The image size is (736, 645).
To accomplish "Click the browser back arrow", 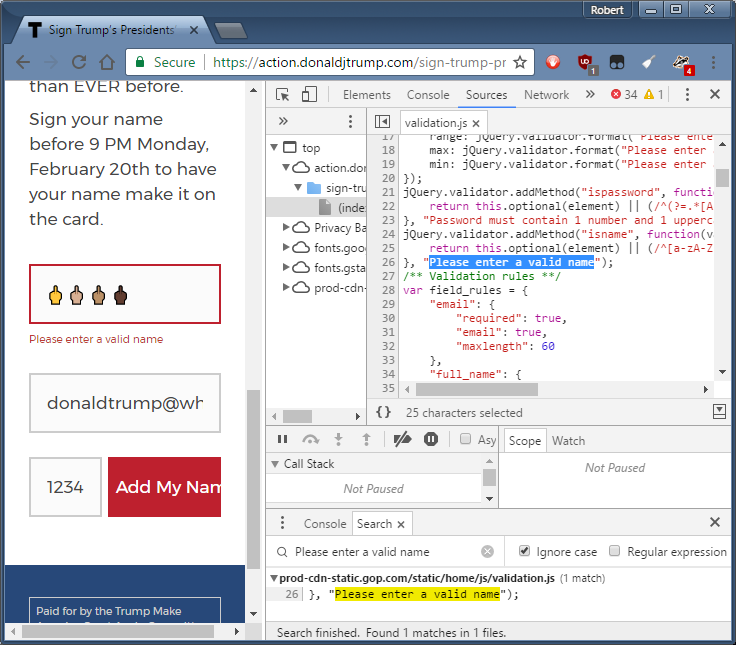I will tap(22, 62).
